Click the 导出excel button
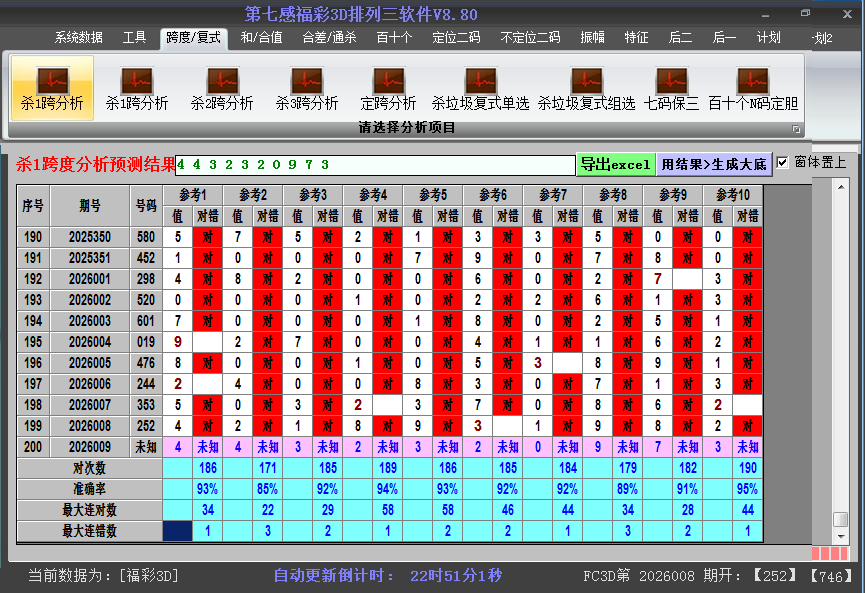Image resolution: width=865 pixels, height=593 pixels. pyautogui.click(x=615, y=164)
